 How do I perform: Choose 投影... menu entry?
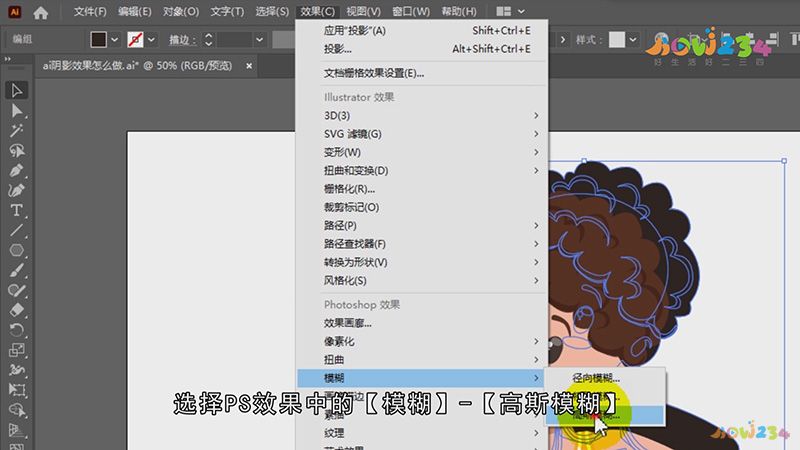click(x=422, y=49)
